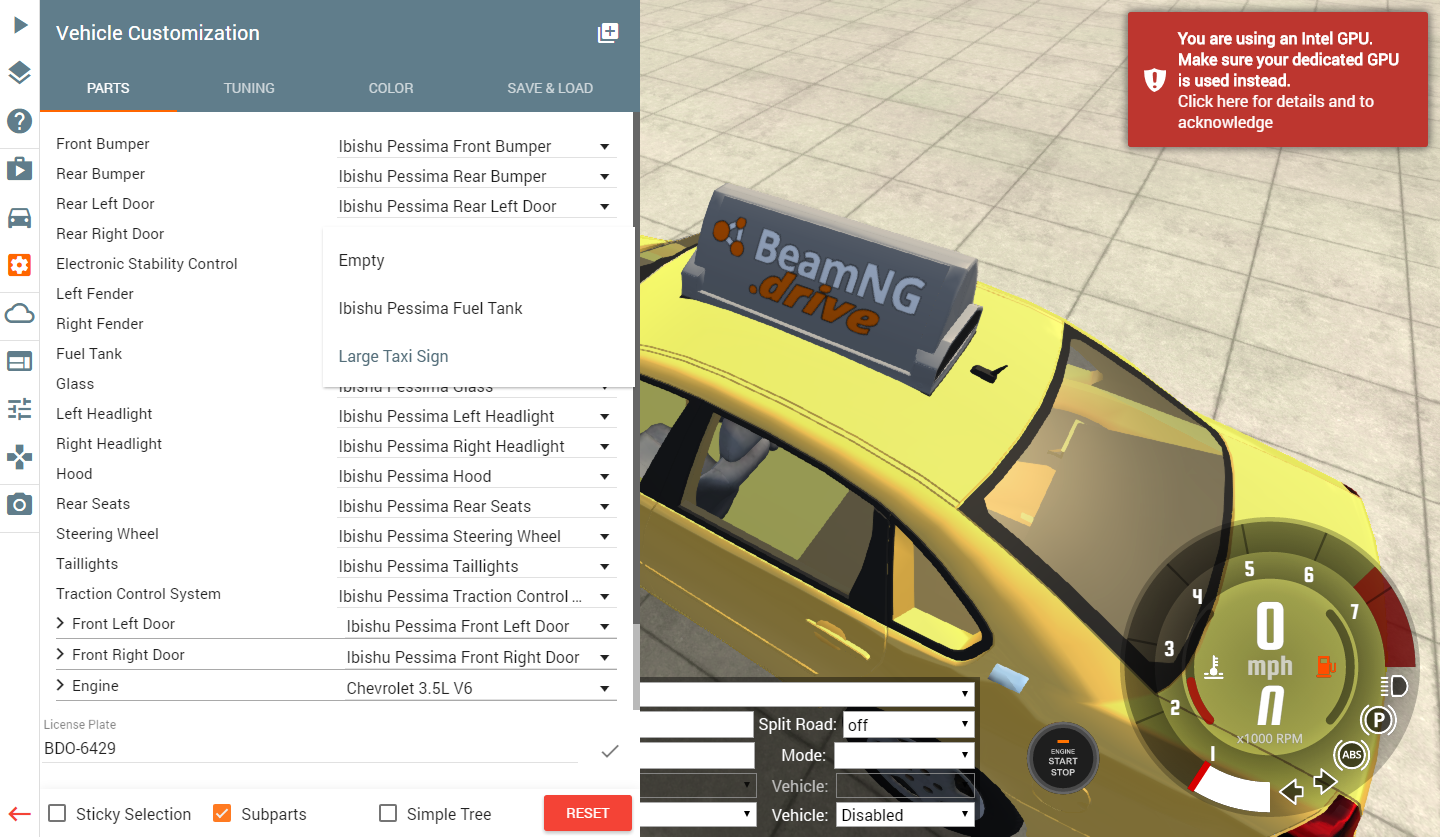
Task: Open the Engine Chevrolet 3.5L V6 dropdown
Action: coord(480,688)
